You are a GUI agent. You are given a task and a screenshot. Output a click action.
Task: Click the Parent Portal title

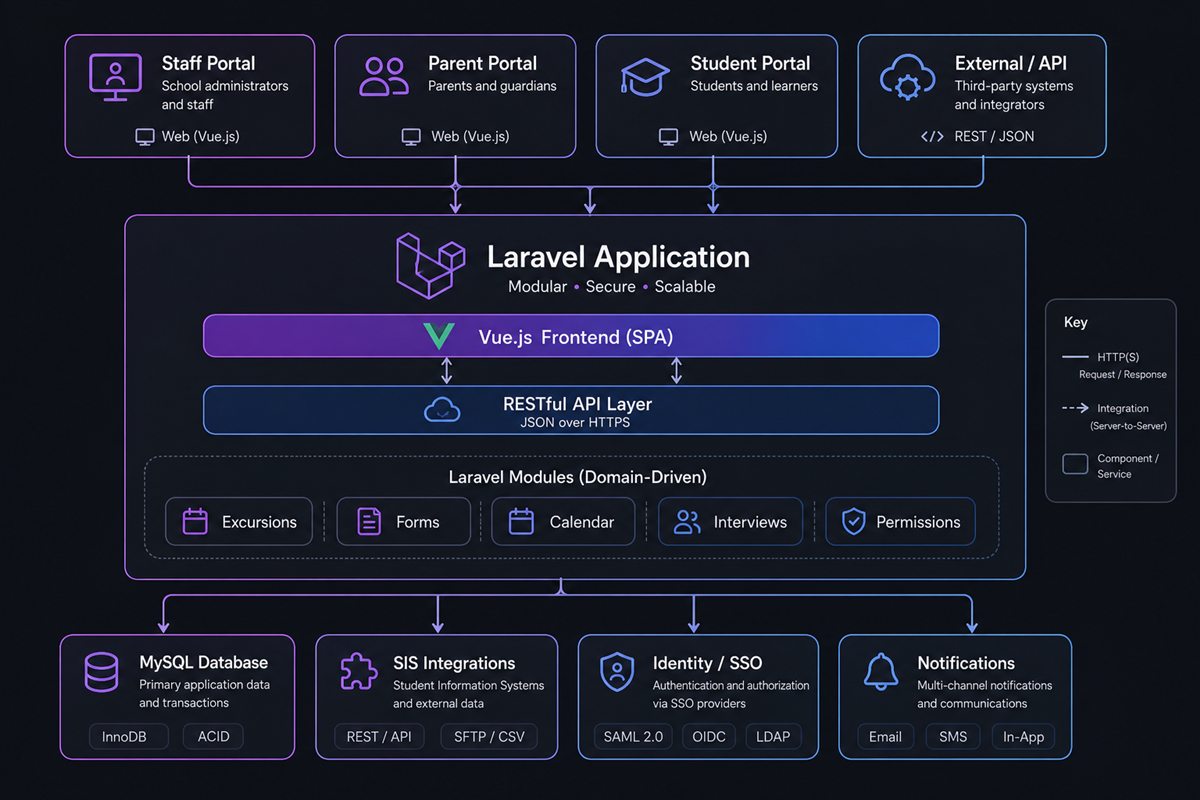pyautogui.click(x=482, y=63)
